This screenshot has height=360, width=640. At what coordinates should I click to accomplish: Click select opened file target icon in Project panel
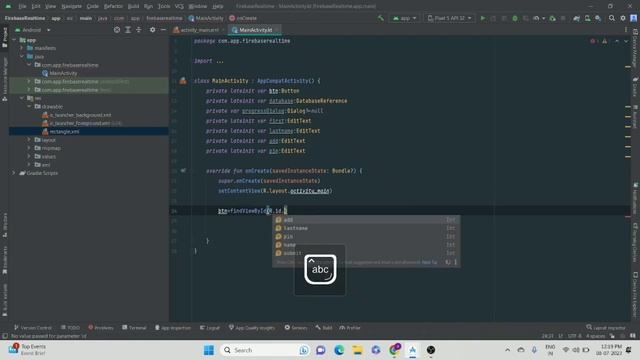[x=117, y=30]
